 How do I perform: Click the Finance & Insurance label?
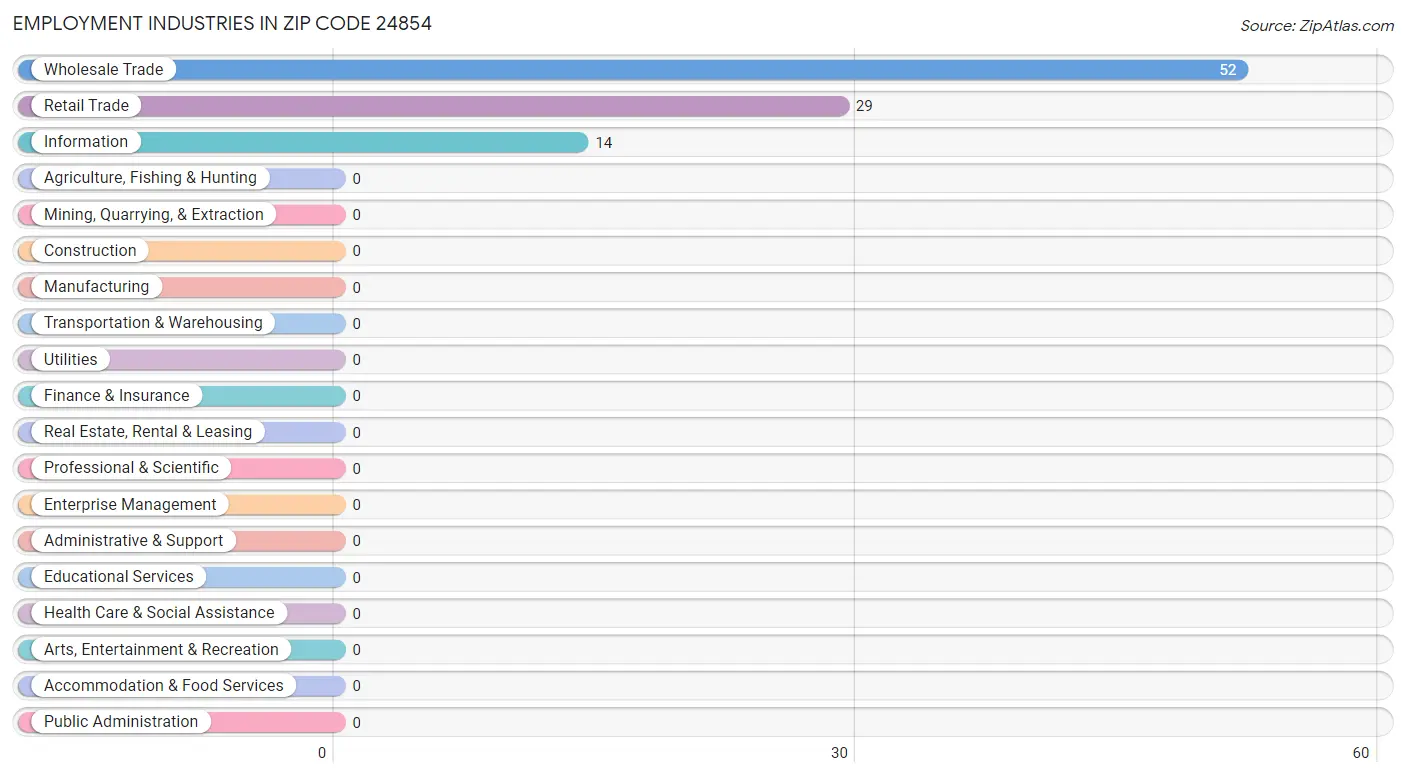[116, 396]
